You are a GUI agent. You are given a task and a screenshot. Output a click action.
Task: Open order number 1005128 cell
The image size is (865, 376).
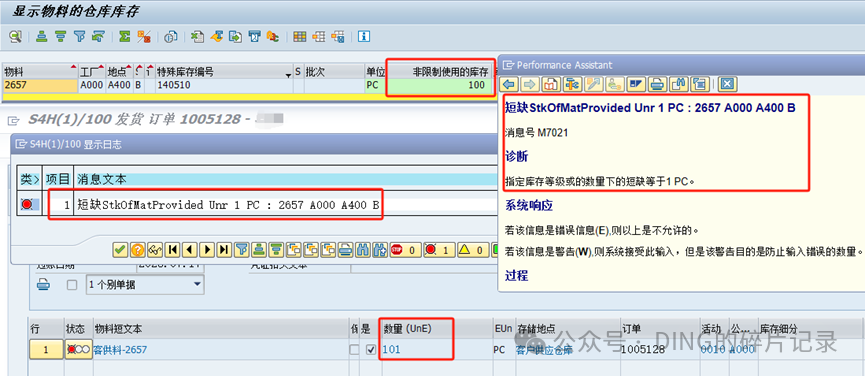tap(660, 349)
